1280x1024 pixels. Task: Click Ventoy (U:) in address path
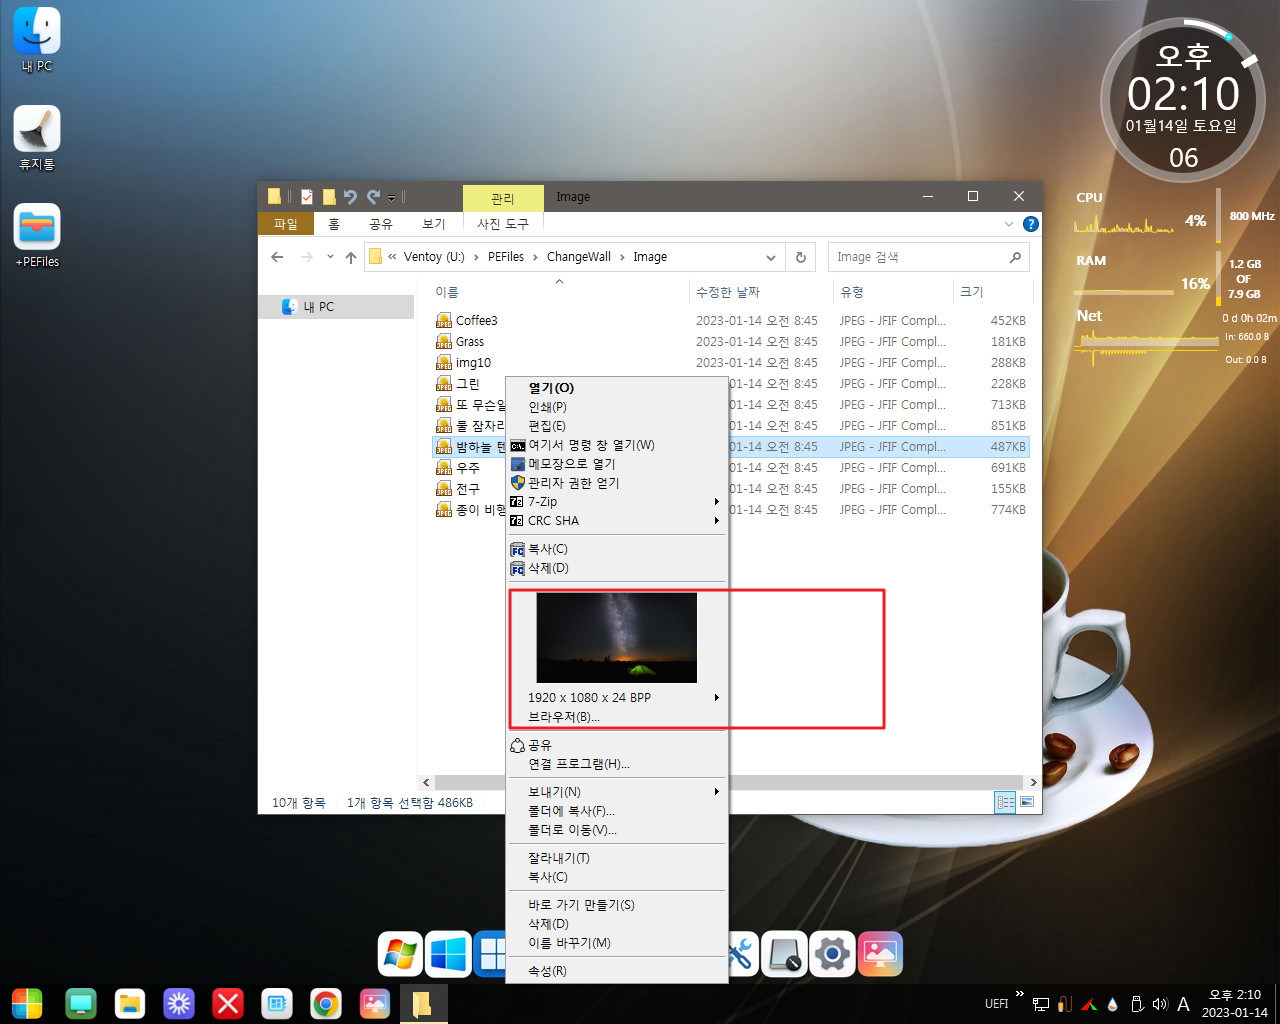pos(434,257)
